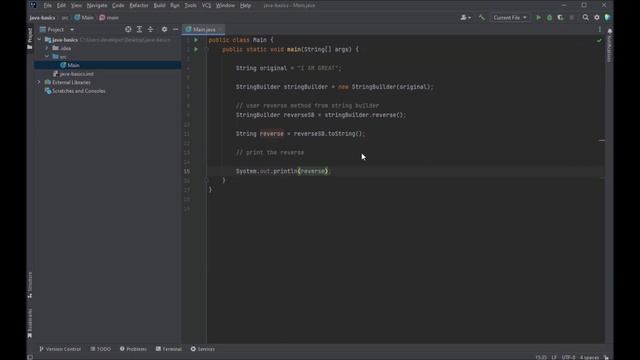Screen dimensions: 640x360
Task: Click the caret position 15:35 indicator
Action: (541, 357)
